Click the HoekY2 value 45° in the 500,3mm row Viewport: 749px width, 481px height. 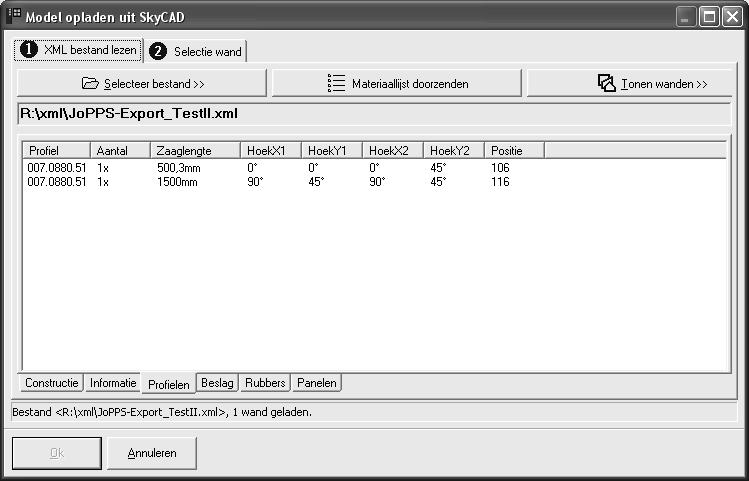point(438,168)
